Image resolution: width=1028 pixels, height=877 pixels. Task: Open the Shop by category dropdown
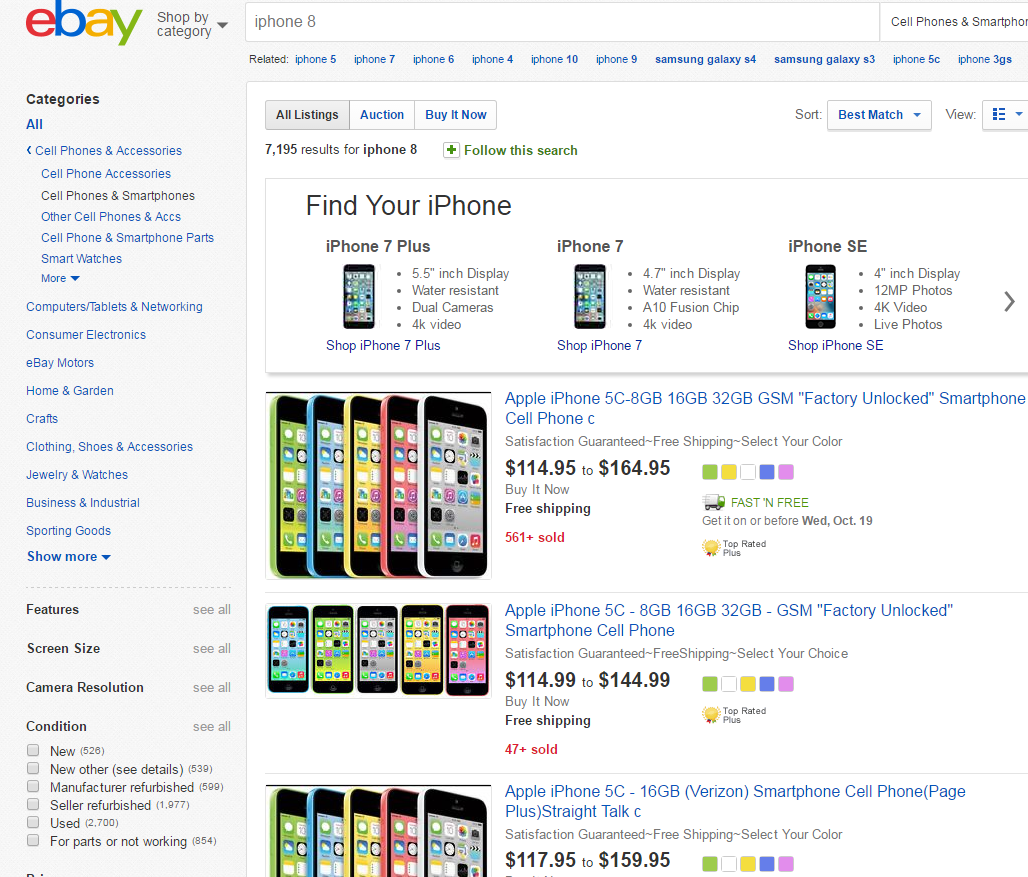coord(192,24)
